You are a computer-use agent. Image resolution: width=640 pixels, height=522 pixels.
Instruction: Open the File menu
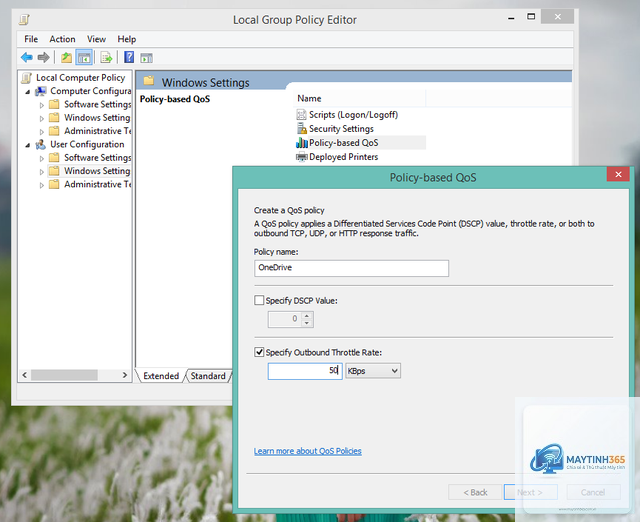(31, 39)
